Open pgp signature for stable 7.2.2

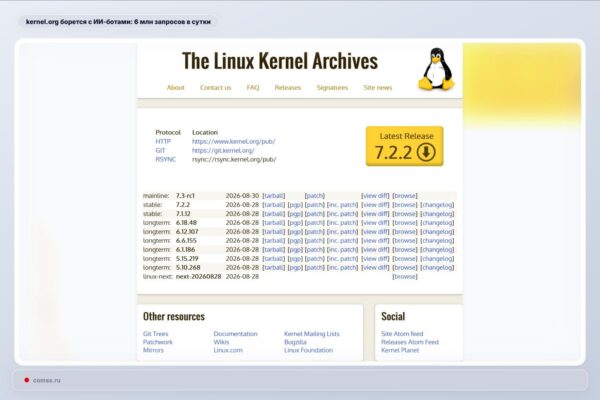click(295, 205)
